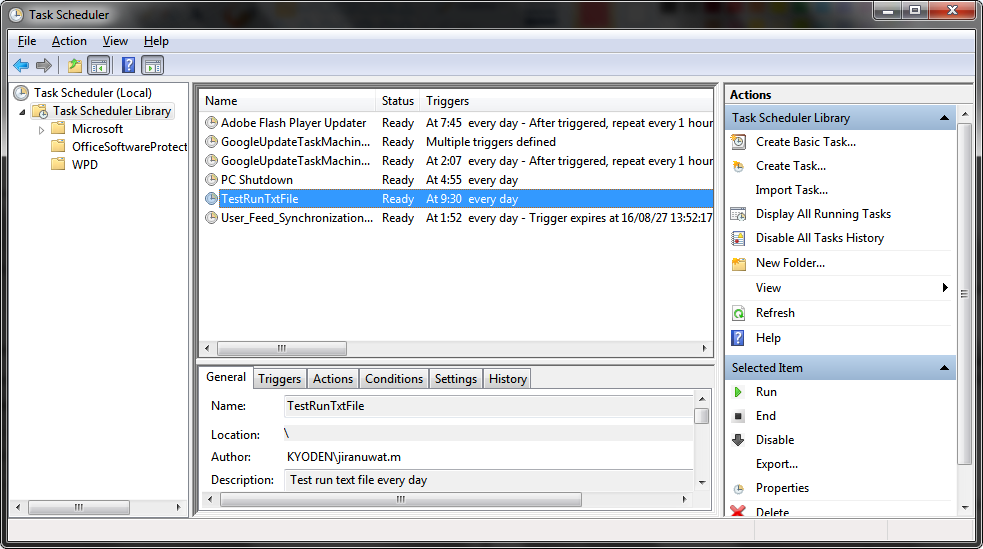
Task: Click the OfficeSoftwareProtect folder icon
Action: click(x=58, y=146)
